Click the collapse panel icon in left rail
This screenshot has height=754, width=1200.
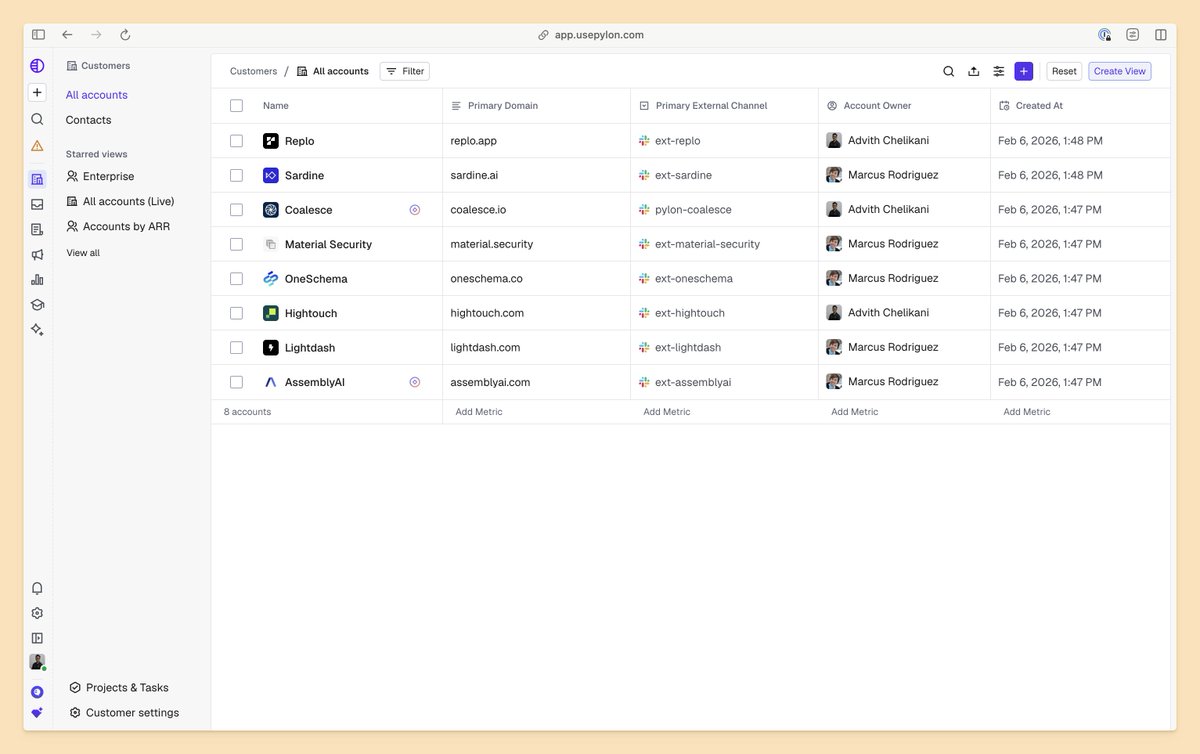[x=37, y=637]
